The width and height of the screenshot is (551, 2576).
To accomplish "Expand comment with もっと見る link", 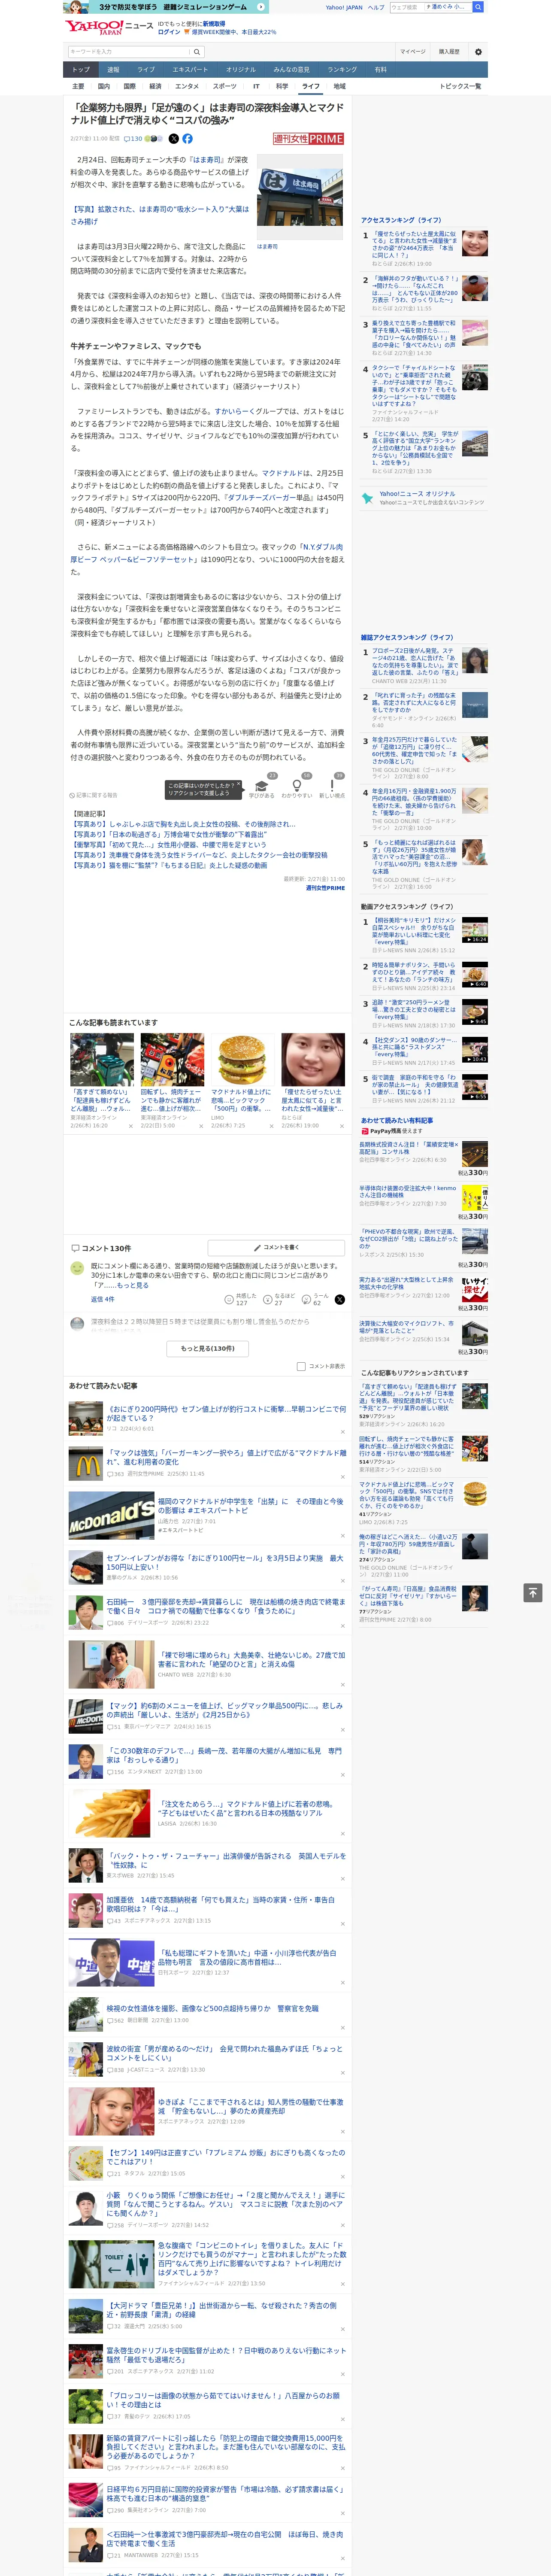I will click(134, 1285).
